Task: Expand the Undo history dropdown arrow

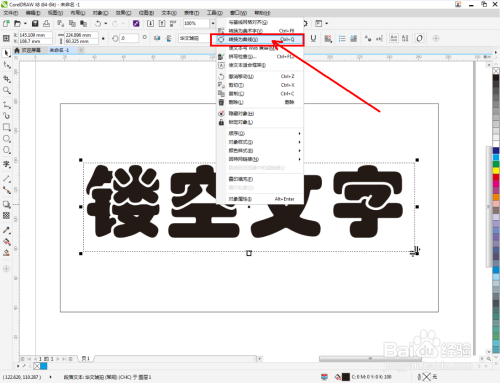Action: click(x=106, y=23)
